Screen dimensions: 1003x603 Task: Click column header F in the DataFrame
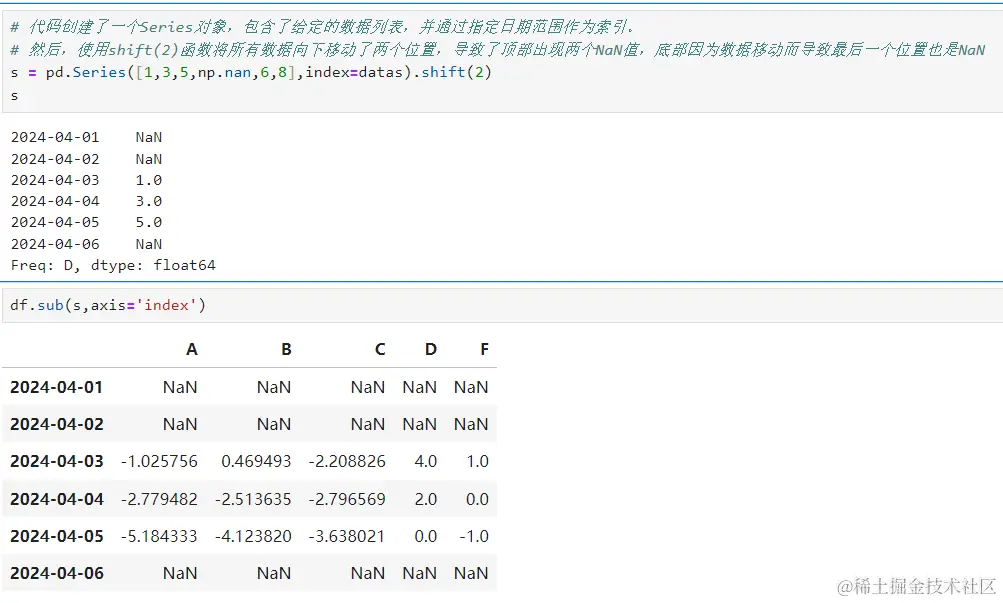coord(484,349)
